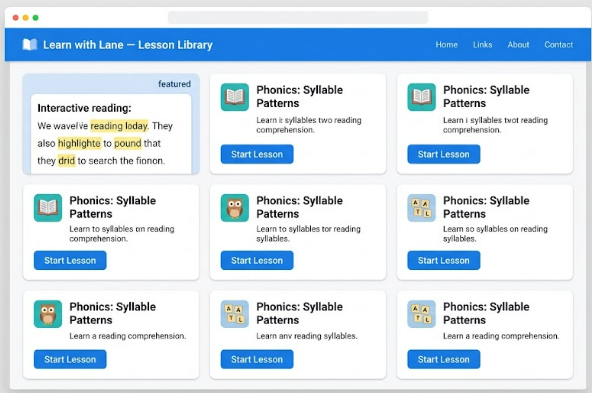This screenshot has width=592, height=393.
Task: Click the description 'Learn to syllables tor reading syllables.'
Action: [308, 234]
